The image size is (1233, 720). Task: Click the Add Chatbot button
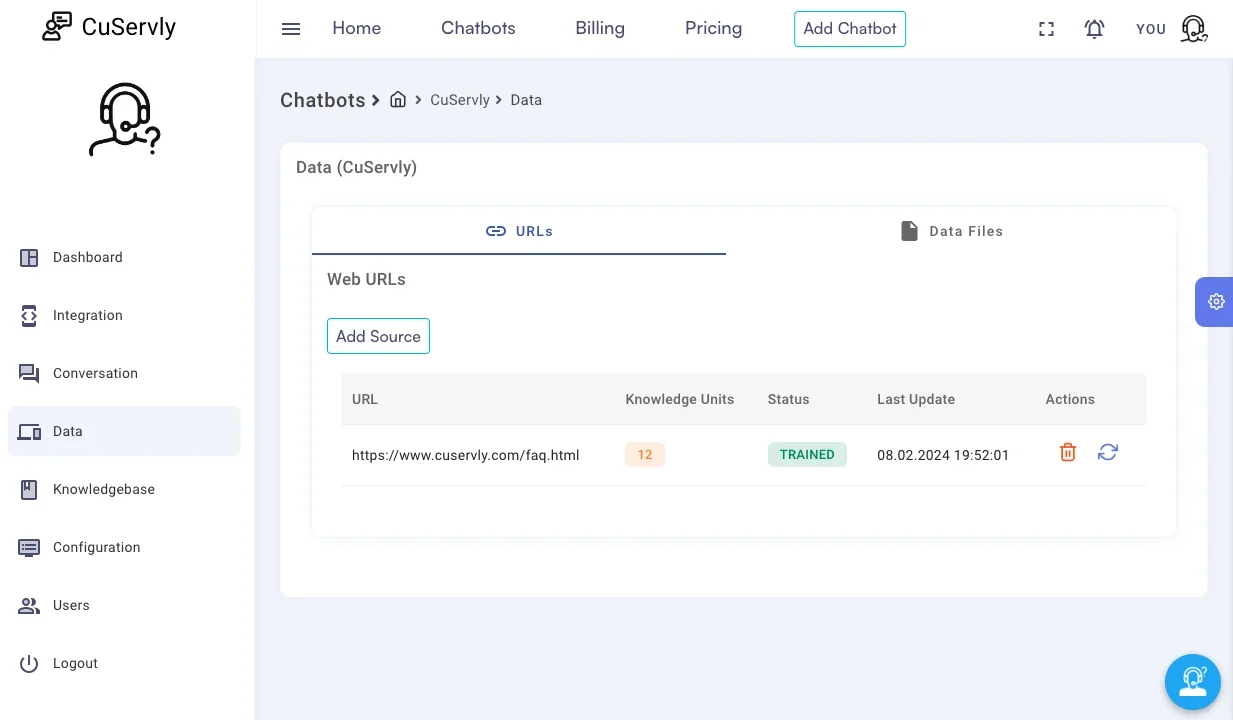(x=849, y=29)
